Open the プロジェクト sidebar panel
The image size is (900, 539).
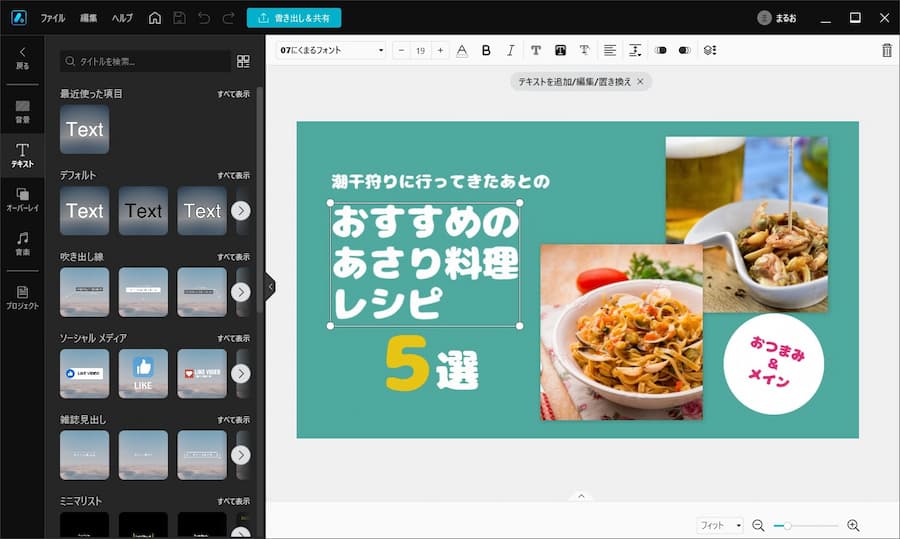(x=22, y=297)
